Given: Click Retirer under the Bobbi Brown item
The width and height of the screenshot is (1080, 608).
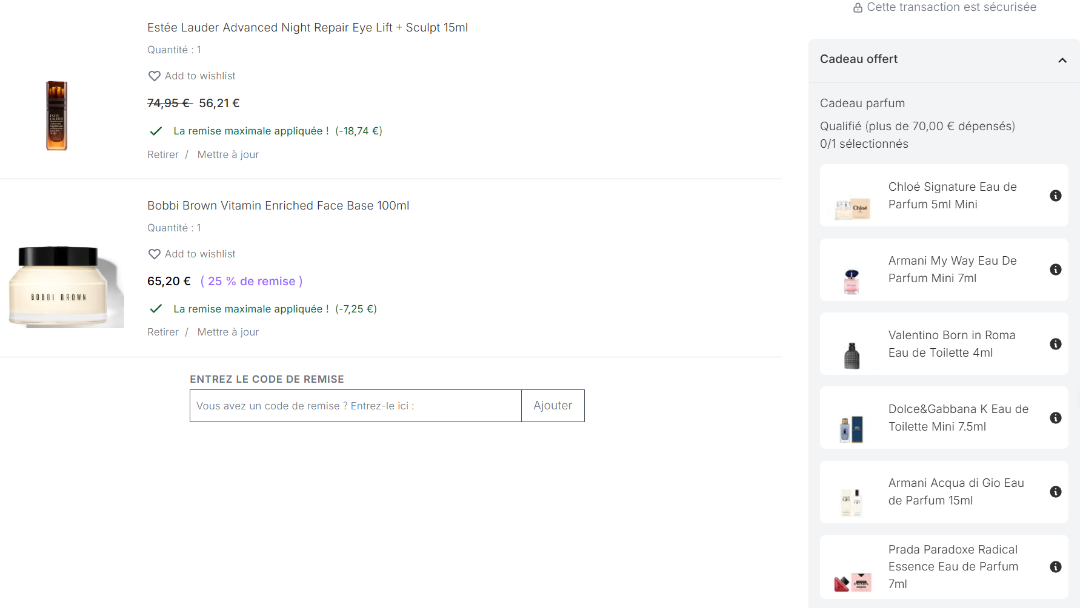Looking at the screenshot, I should [163, 331].
